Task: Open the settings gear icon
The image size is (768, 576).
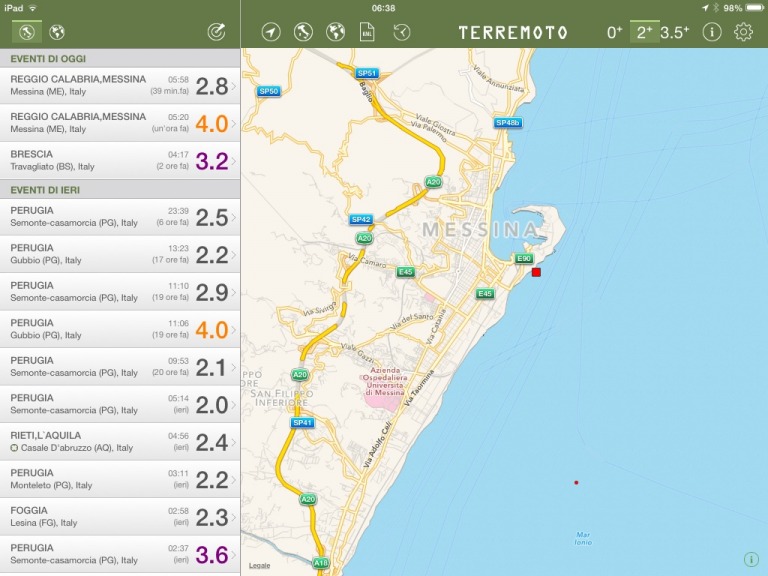Action: (743, 32)
